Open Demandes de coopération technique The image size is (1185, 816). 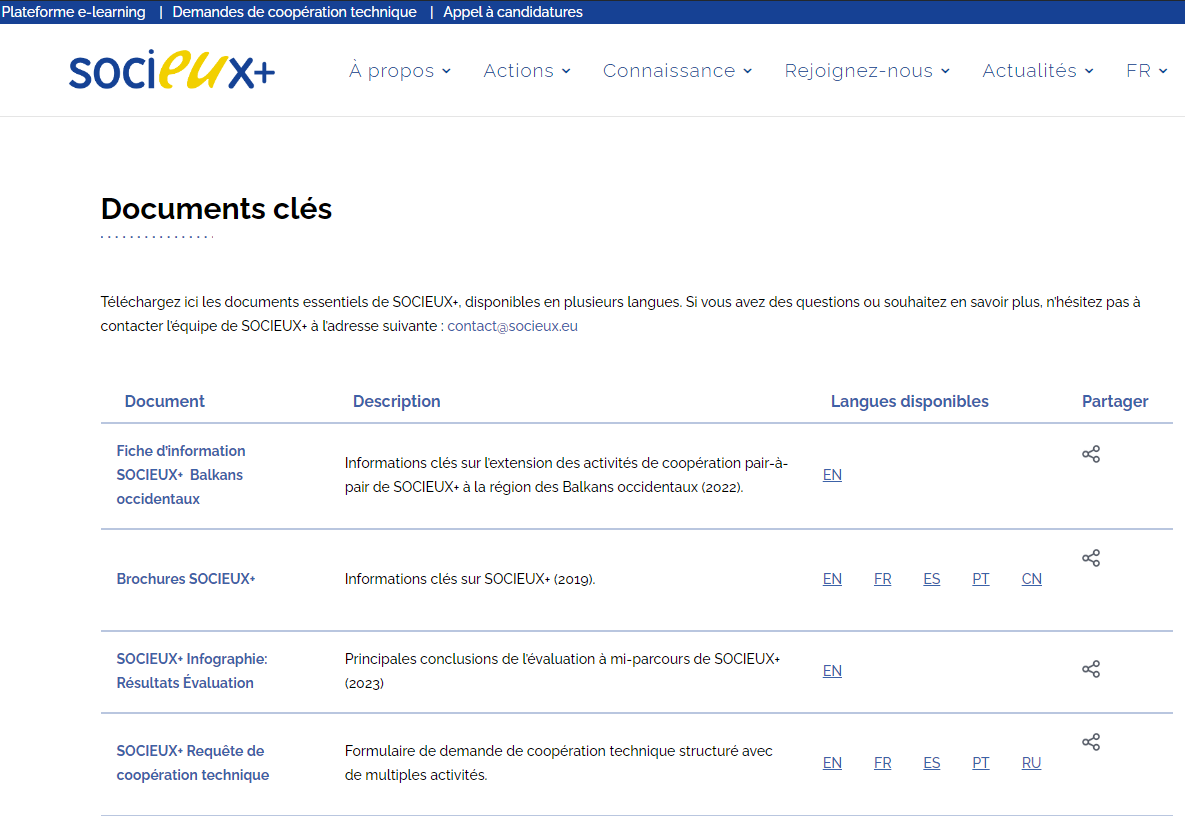point(294,12)
